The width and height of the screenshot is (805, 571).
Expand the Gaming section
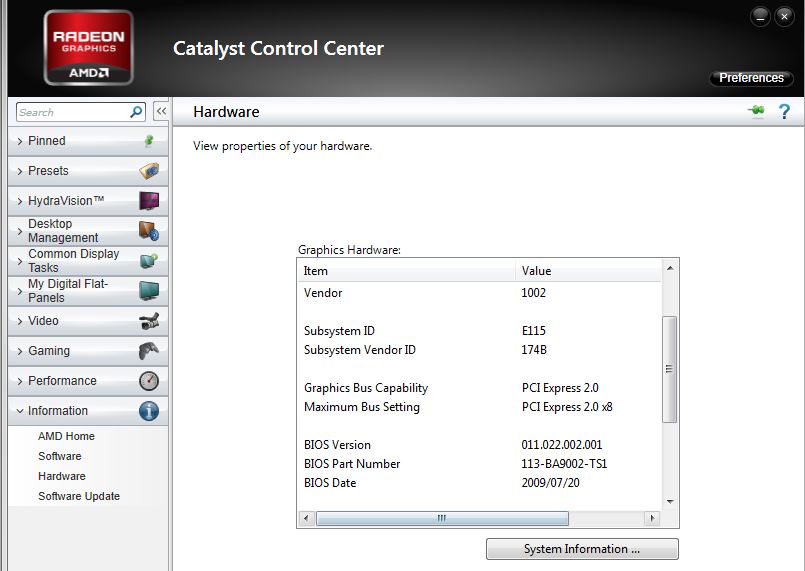(88, 351)
